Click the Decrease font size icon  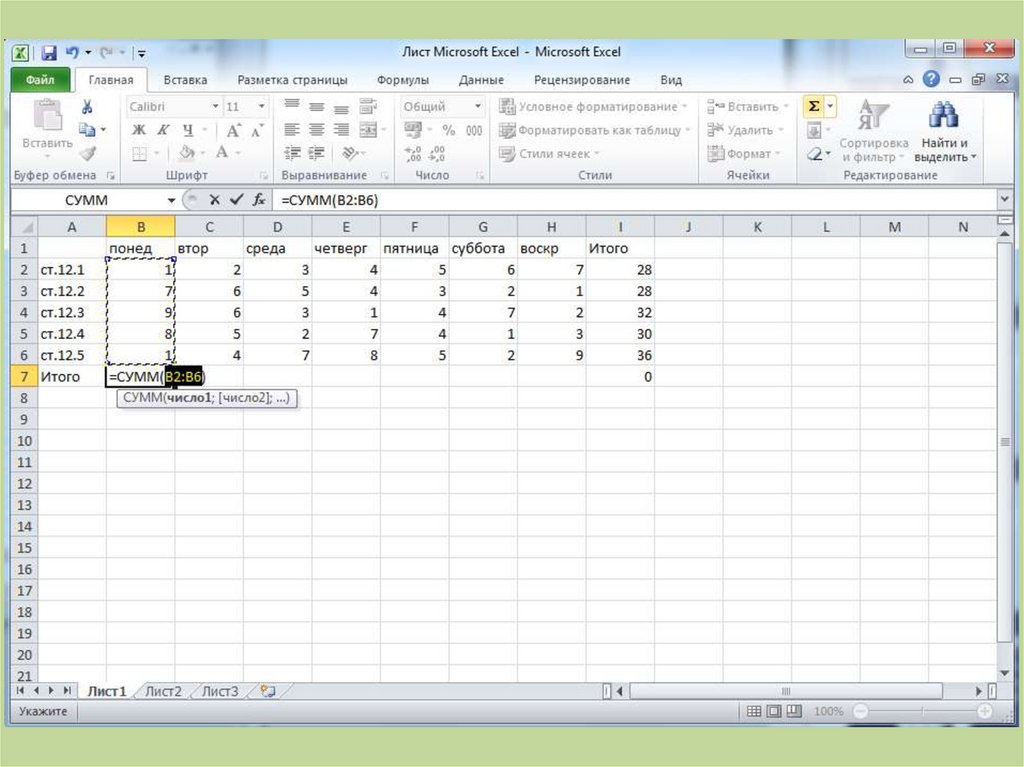257,130
